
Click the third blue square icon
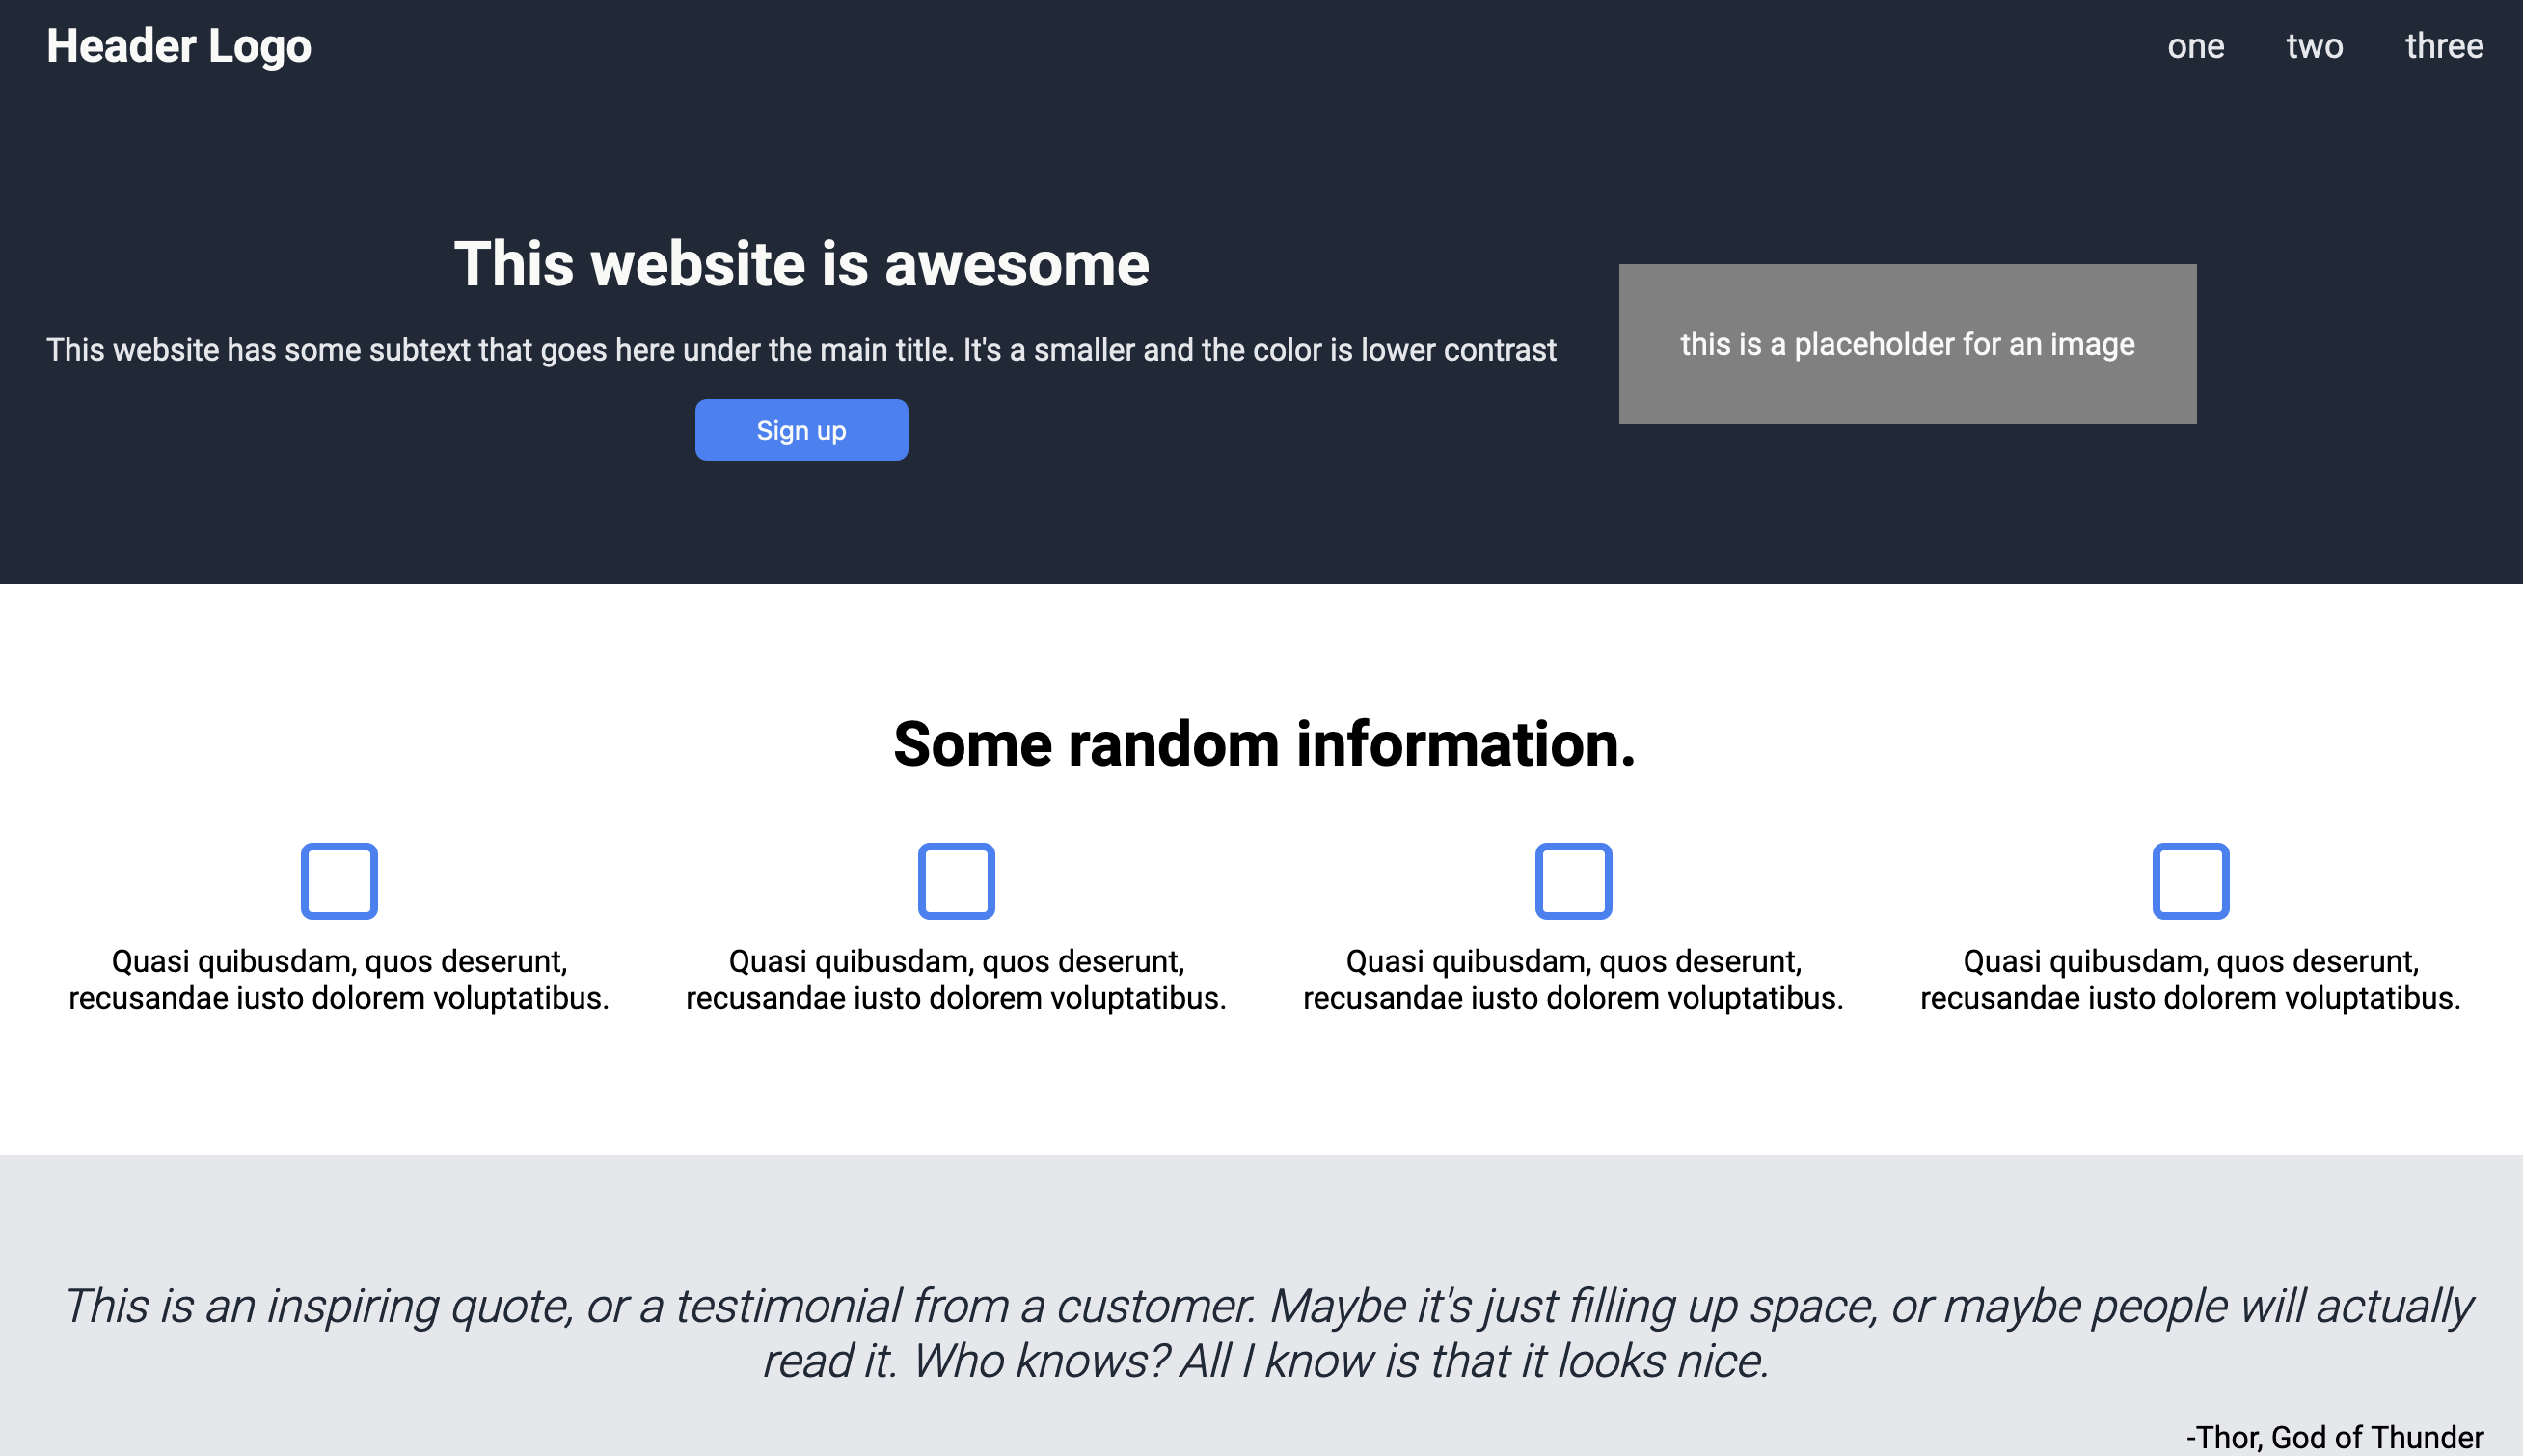click(x=1574, y=880)
